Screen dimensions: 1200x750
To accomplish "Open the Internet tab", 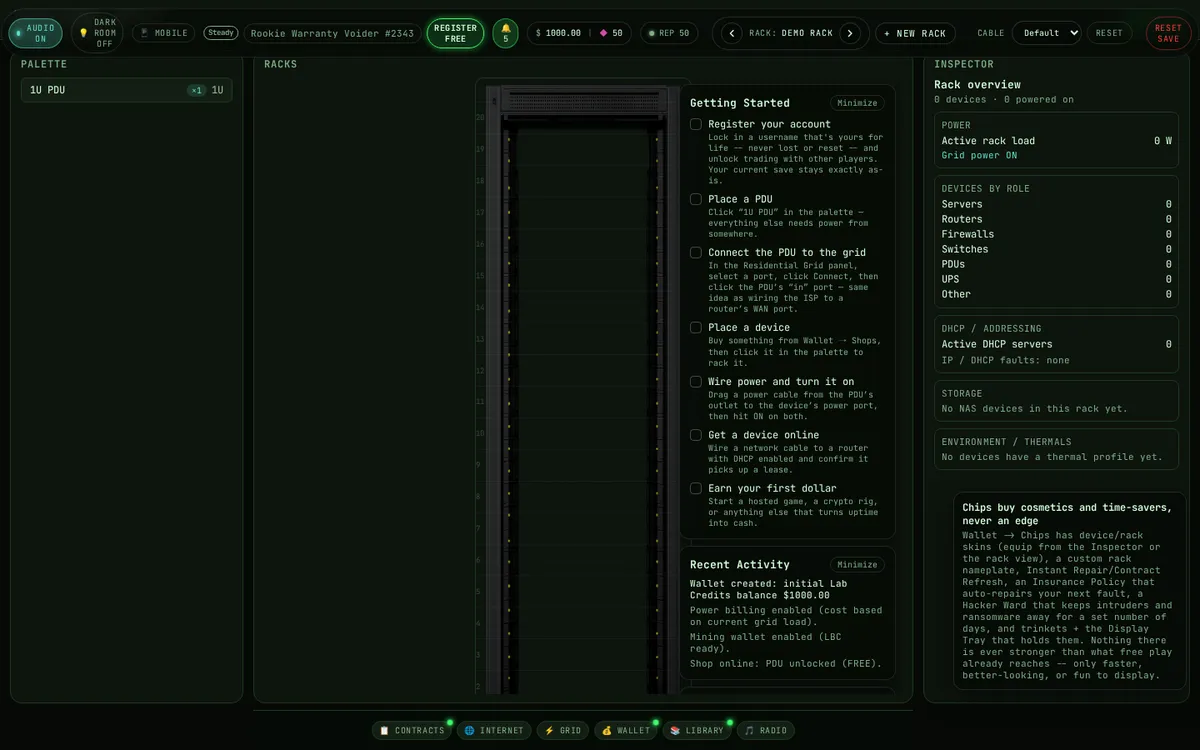I will (x=494, y=731).
